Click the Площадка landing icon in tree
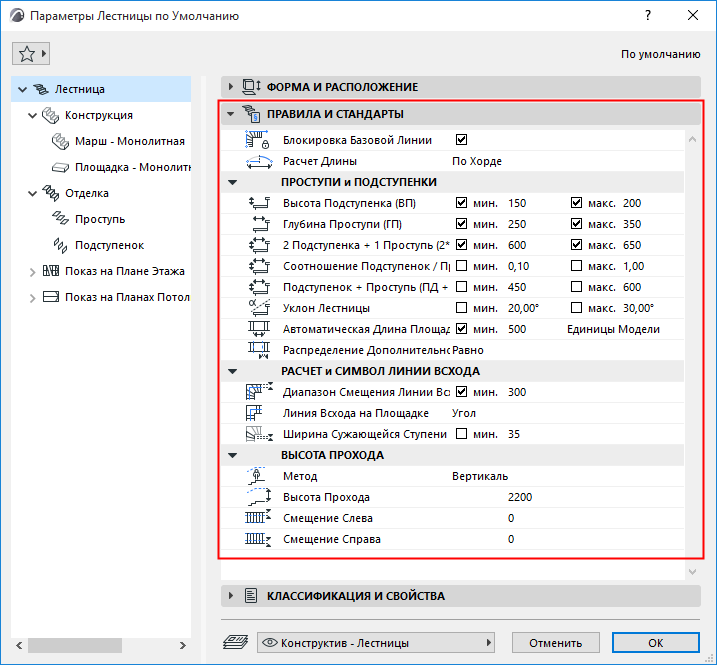 pos(60,167)
